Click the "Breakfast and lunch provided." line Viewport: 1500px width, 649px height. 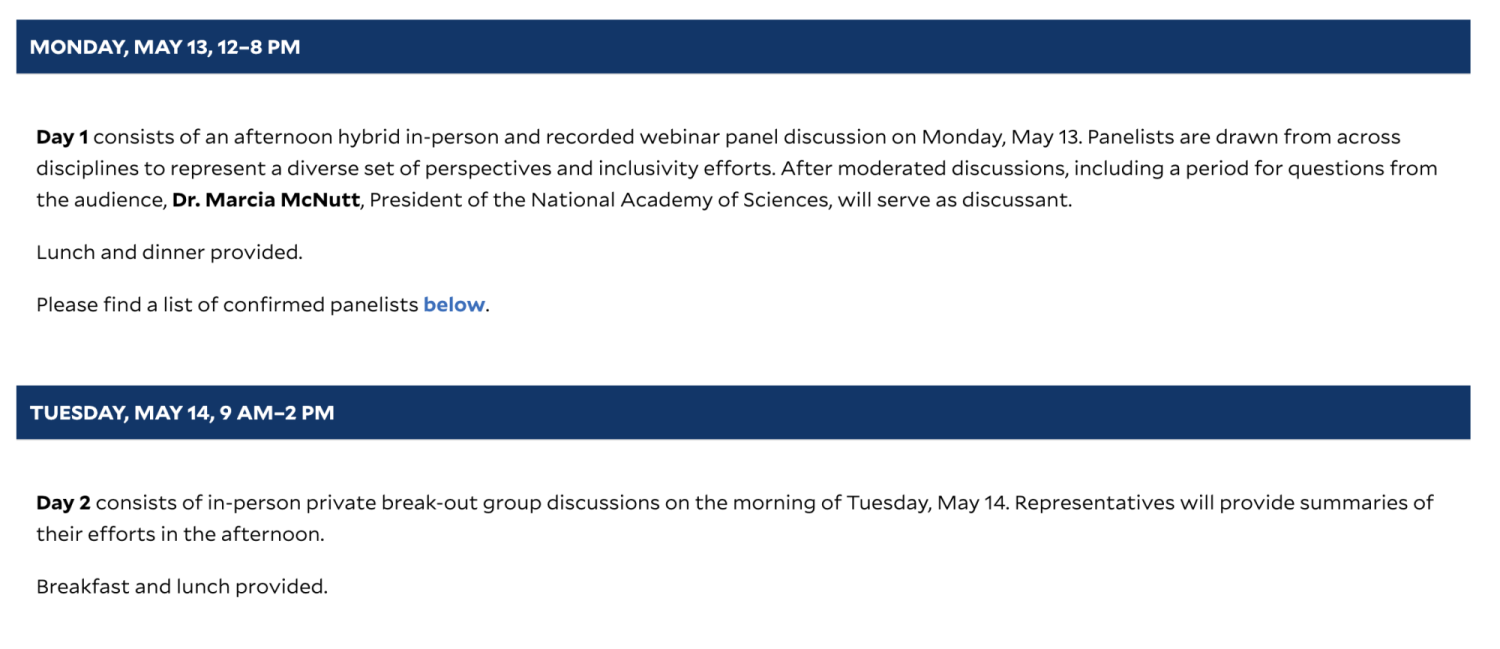182,587
